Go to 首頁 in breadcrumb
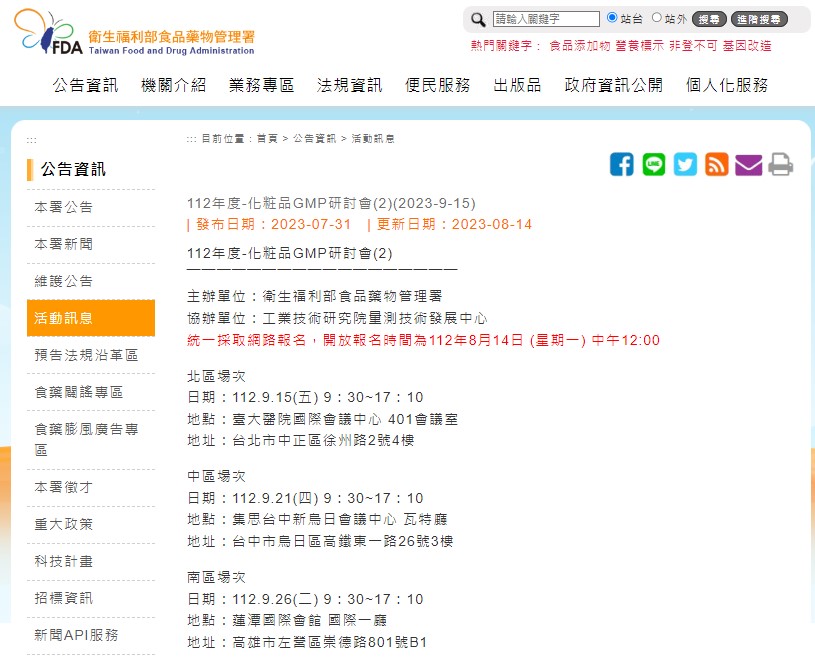This screenshot has width=815, height=660. [x=267, y=139]
